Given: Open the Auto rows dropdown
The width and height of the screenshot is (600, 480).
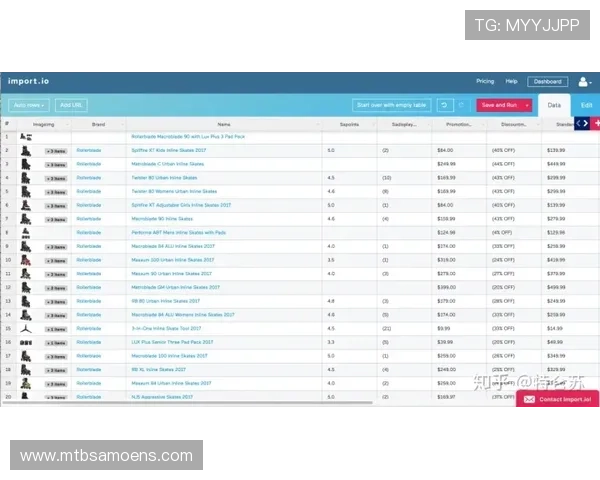Looking at the screenshot, I should 29,105.
